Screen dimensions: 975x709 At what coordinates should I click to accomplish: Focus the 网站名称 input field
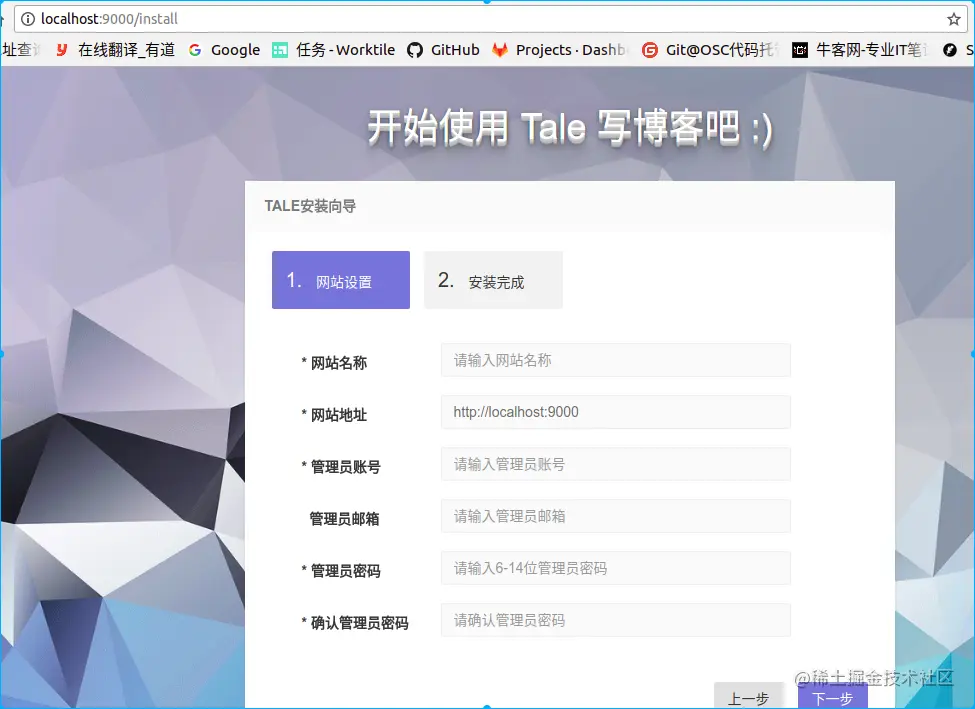[616, 360]
